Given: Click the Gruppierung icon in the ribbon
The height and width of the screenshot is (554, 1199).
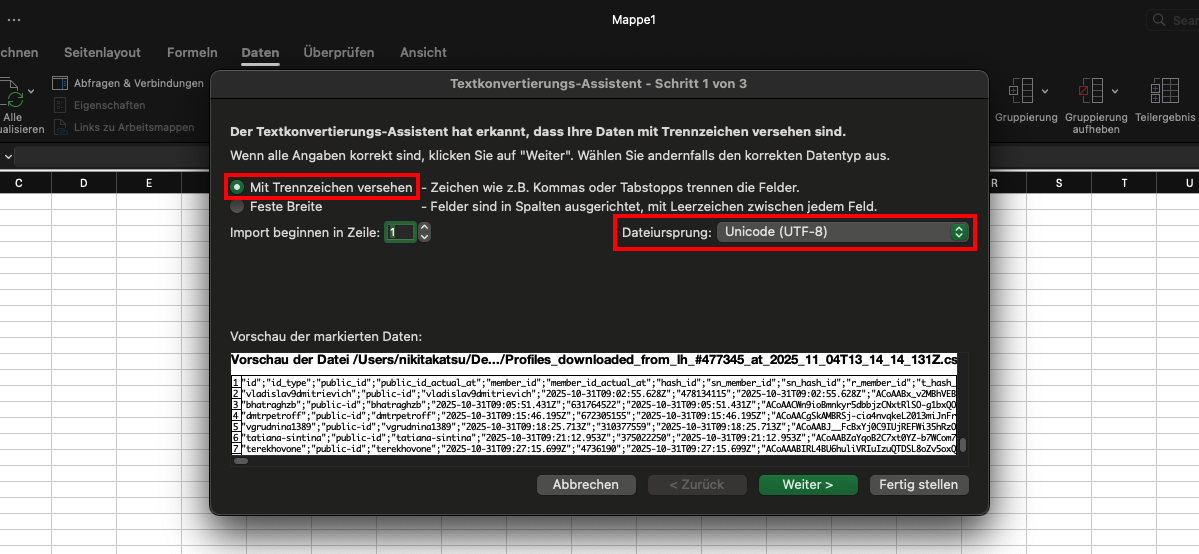Looking at the screenshot, I should (1020, 91).
